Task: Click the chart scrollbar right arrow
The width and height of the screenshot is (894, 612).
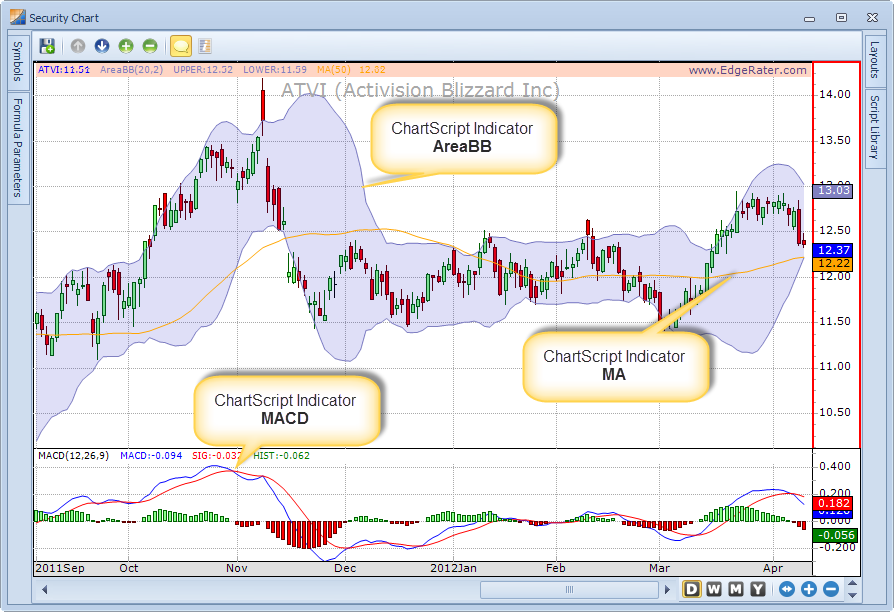Action: 667,589
